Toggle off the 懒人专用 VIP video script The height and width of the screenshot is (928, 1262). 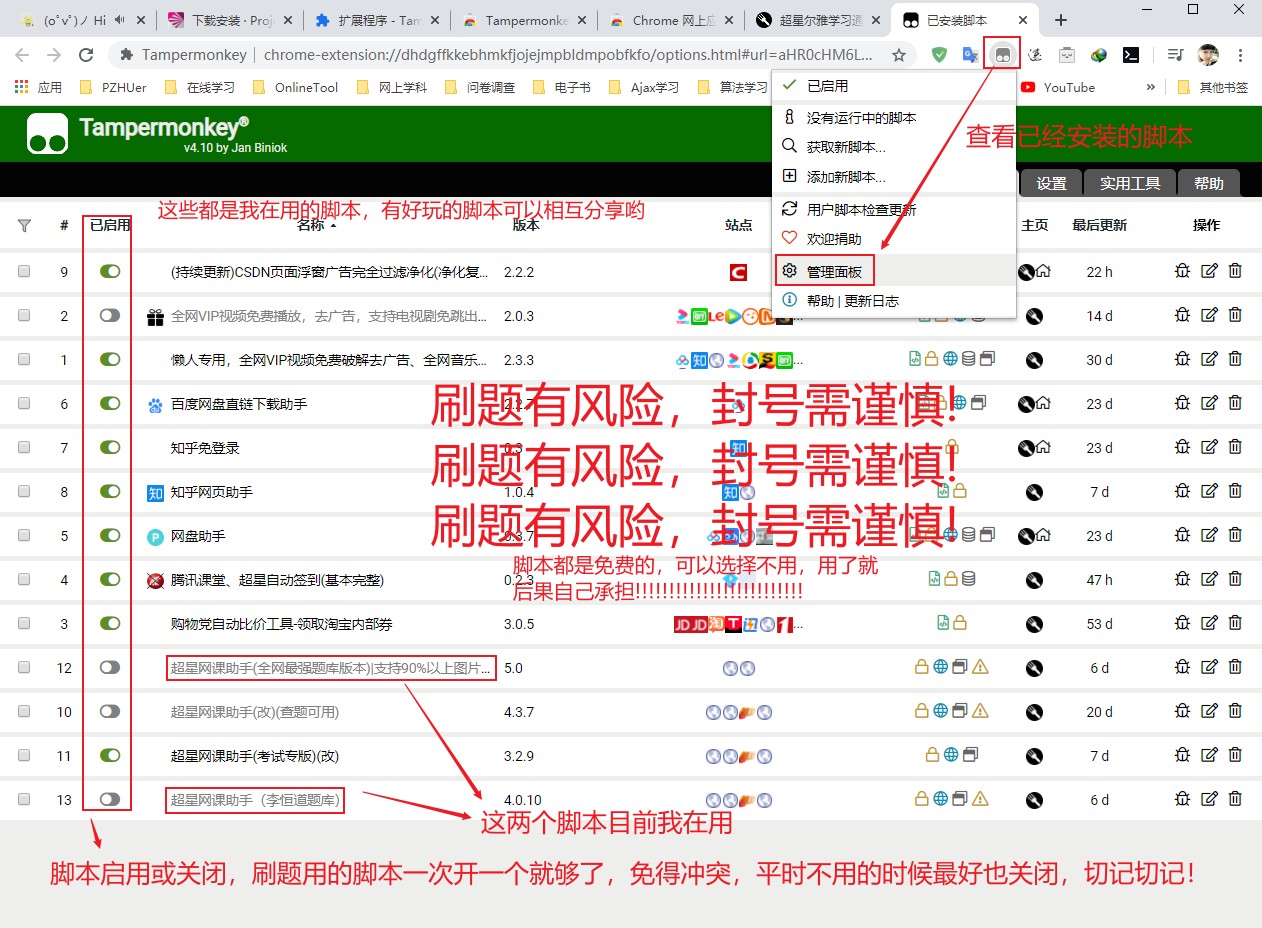[110, 359]
